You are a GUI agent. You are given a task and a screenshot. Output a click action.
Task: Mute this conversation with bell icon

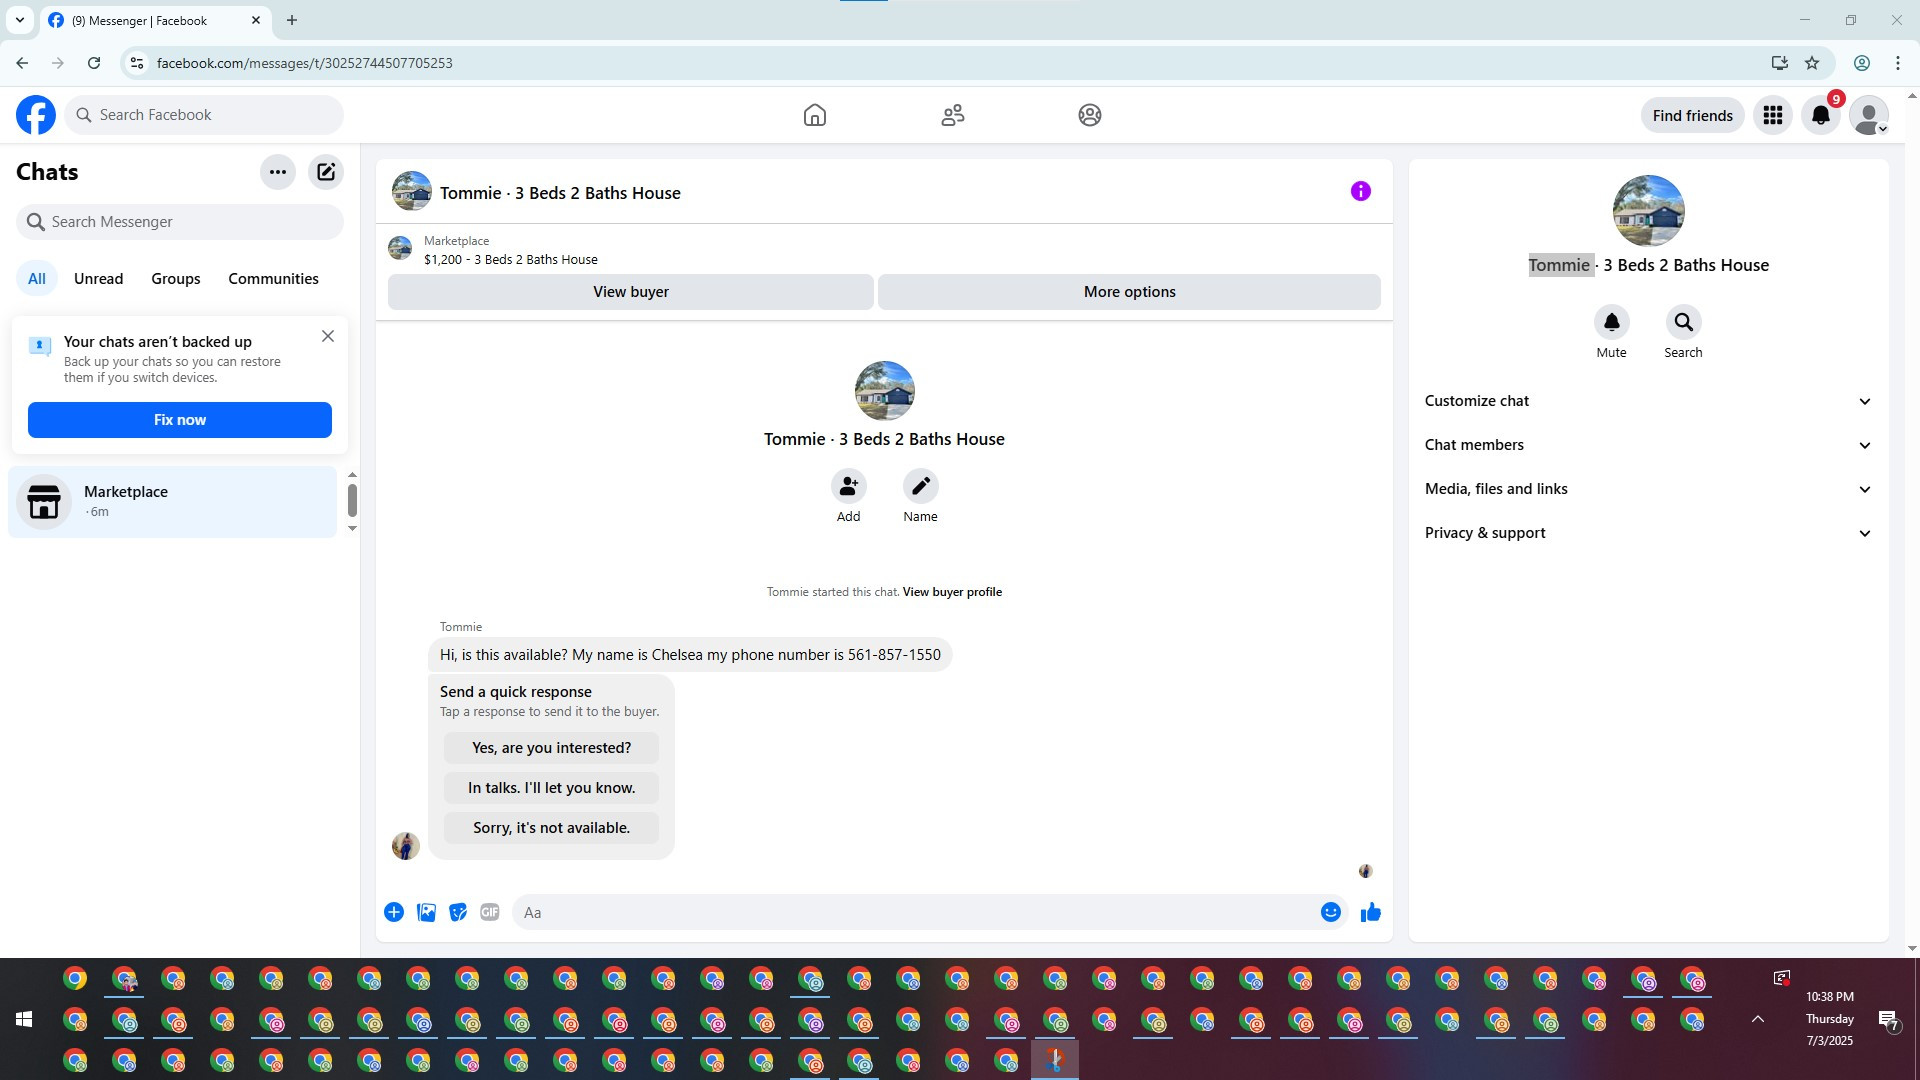pos(1611,323)
